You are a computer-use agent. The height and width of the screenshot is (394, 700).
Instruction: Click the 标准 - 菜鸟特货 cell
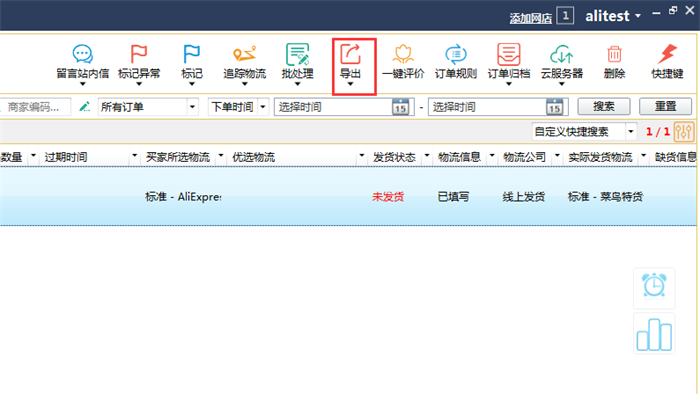605,196
